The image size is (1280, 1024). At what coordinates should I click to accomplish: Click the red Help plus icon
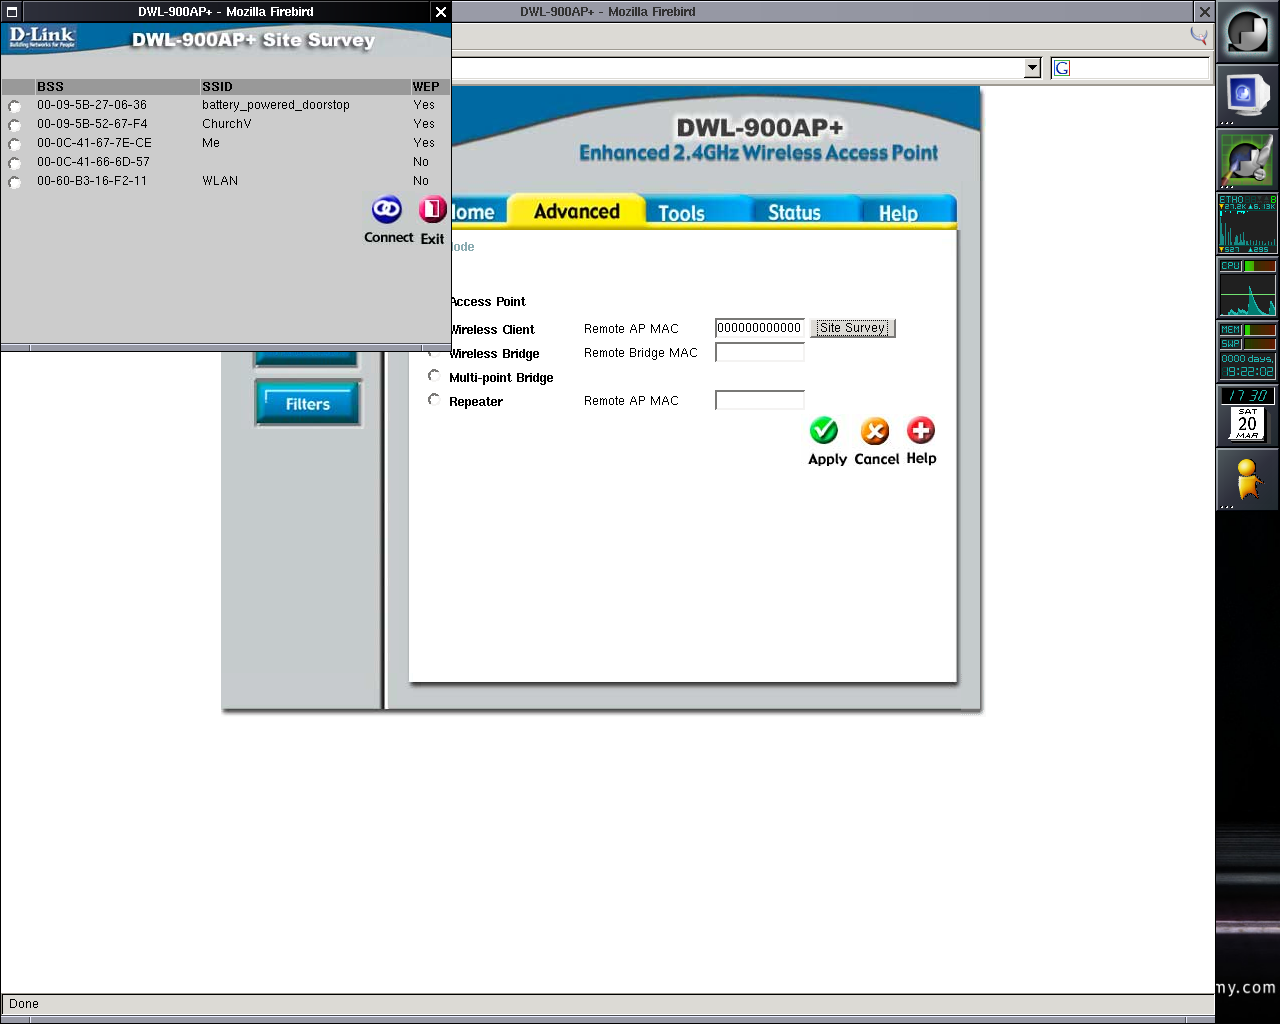pyautogui.click(x=921, y=431)
